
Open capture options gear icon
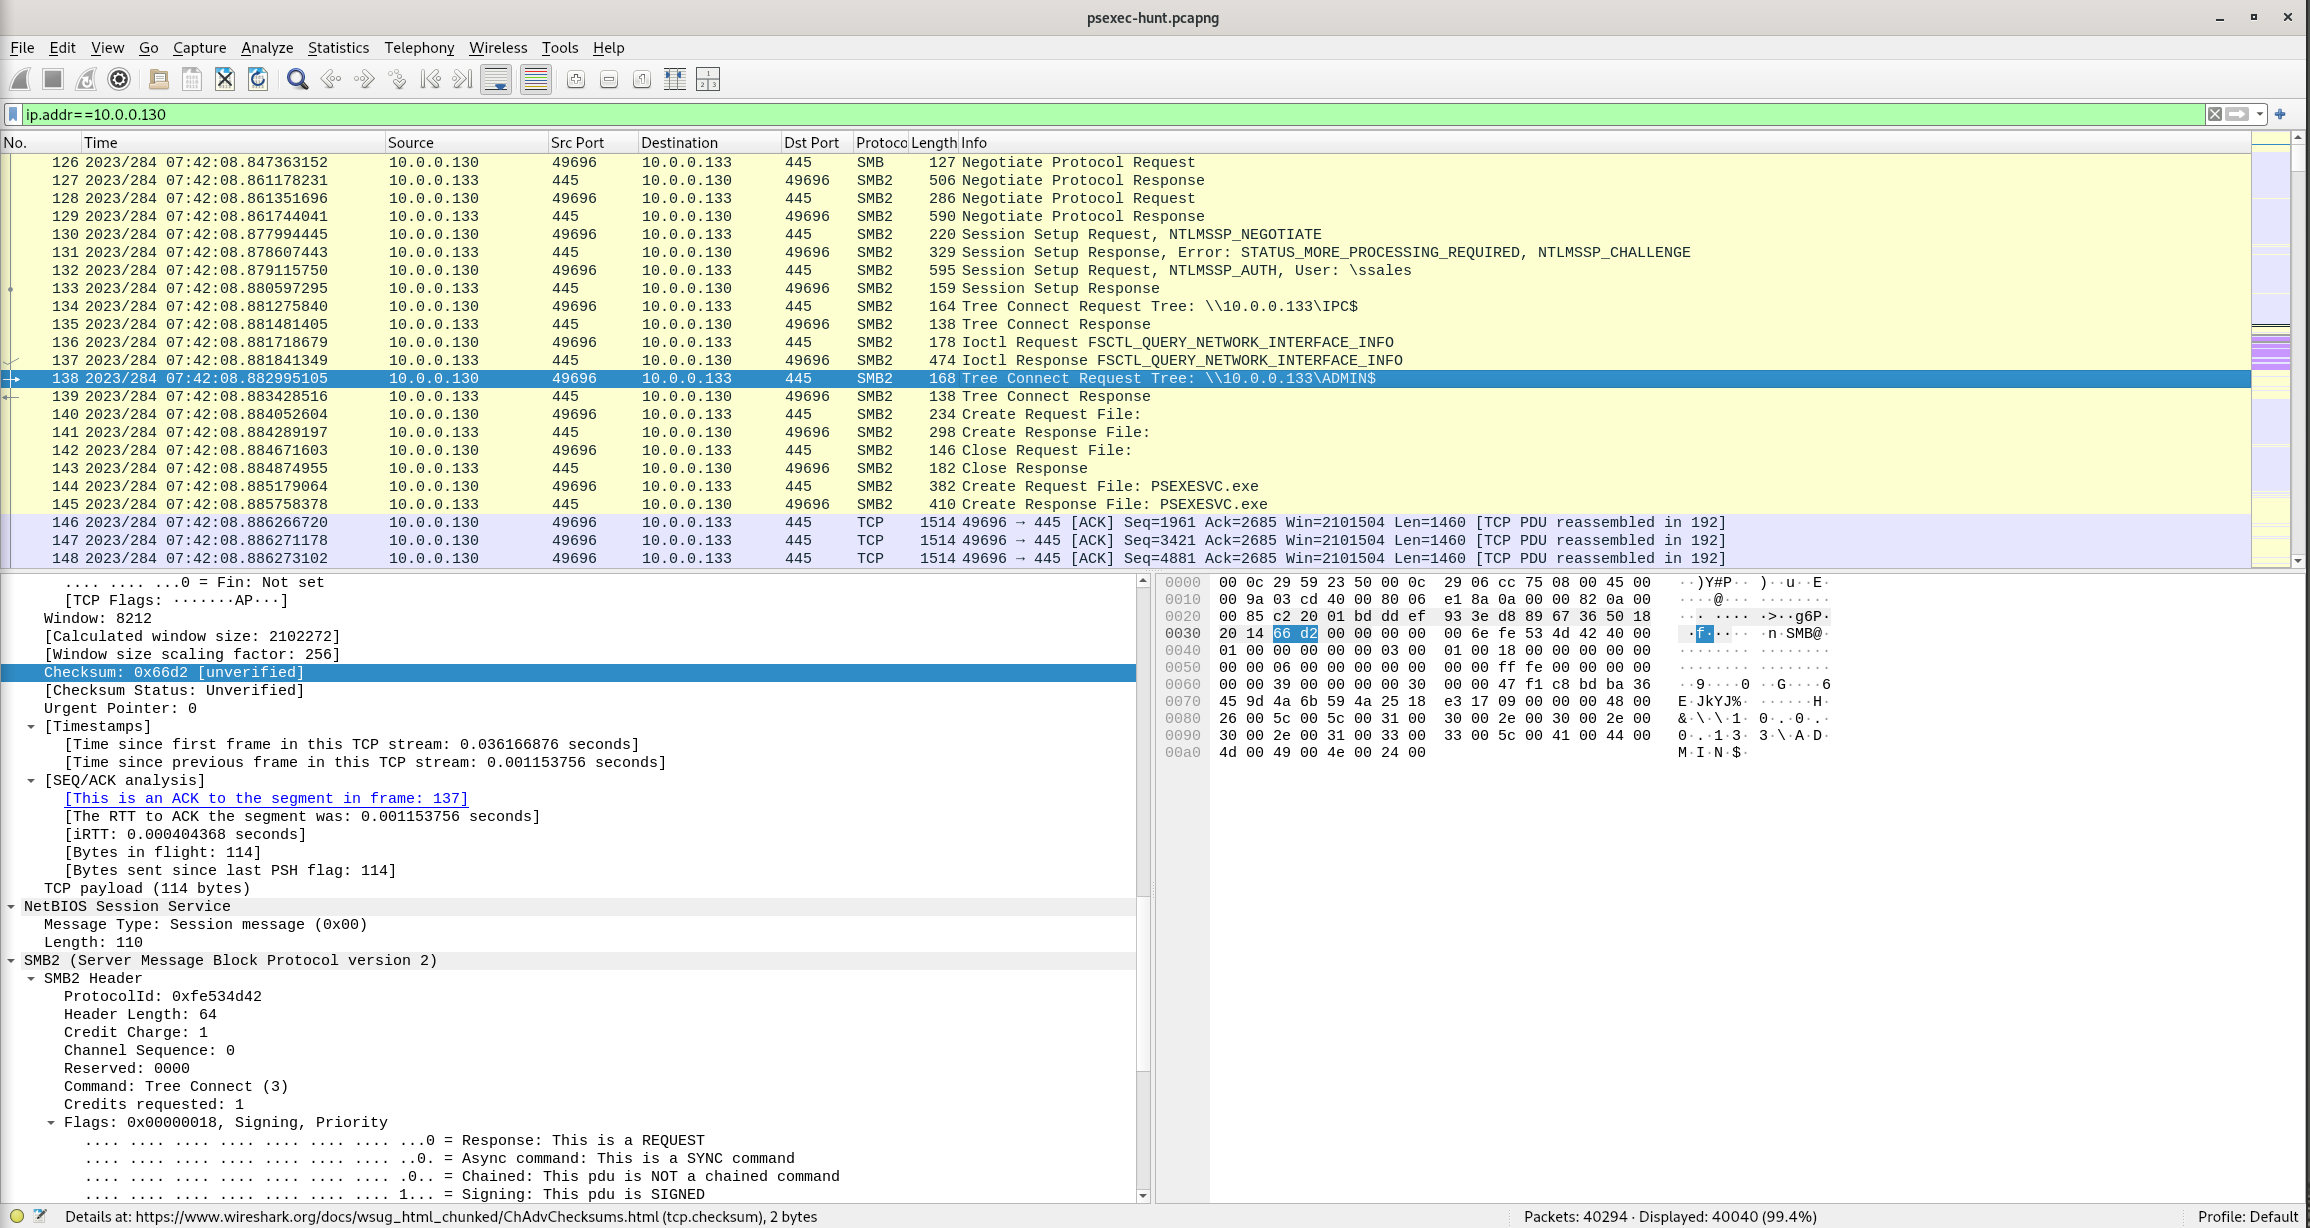pos(119,79)
